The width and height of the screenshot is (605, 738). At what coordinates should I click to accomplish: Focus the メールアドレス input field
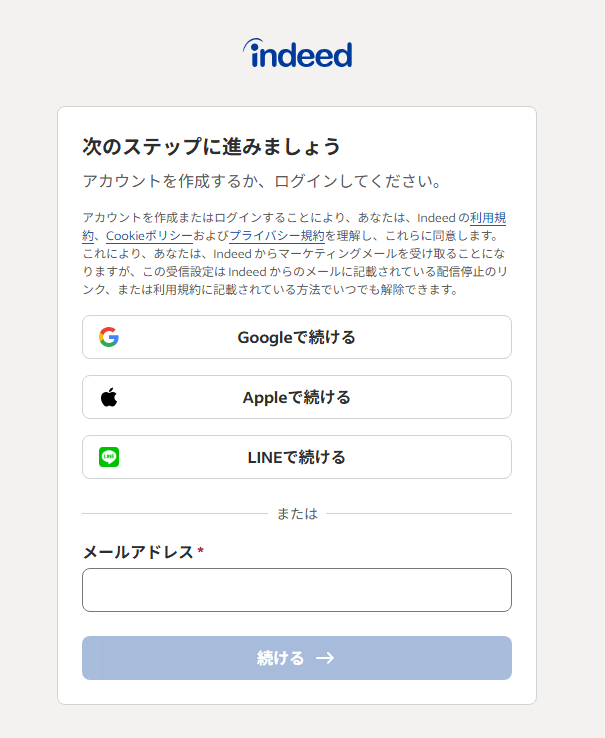297,590
